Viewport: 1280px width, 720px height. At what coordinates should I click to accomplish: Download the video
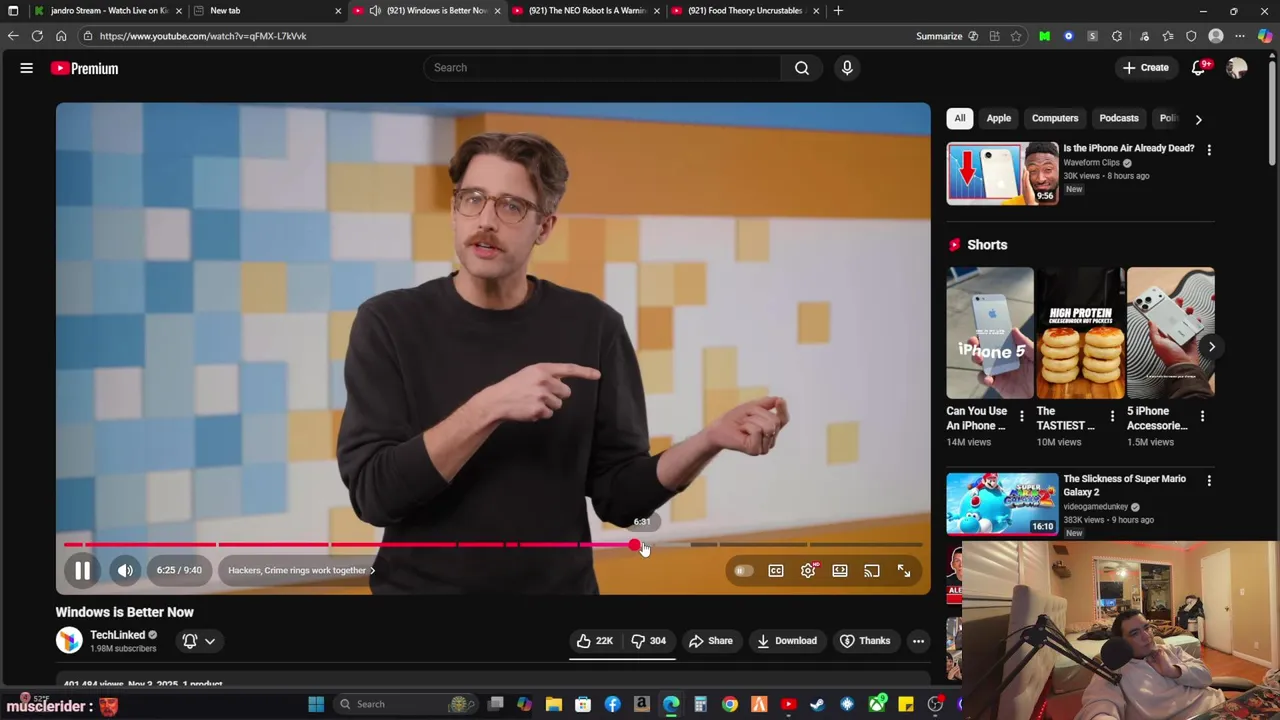(787, 641)
